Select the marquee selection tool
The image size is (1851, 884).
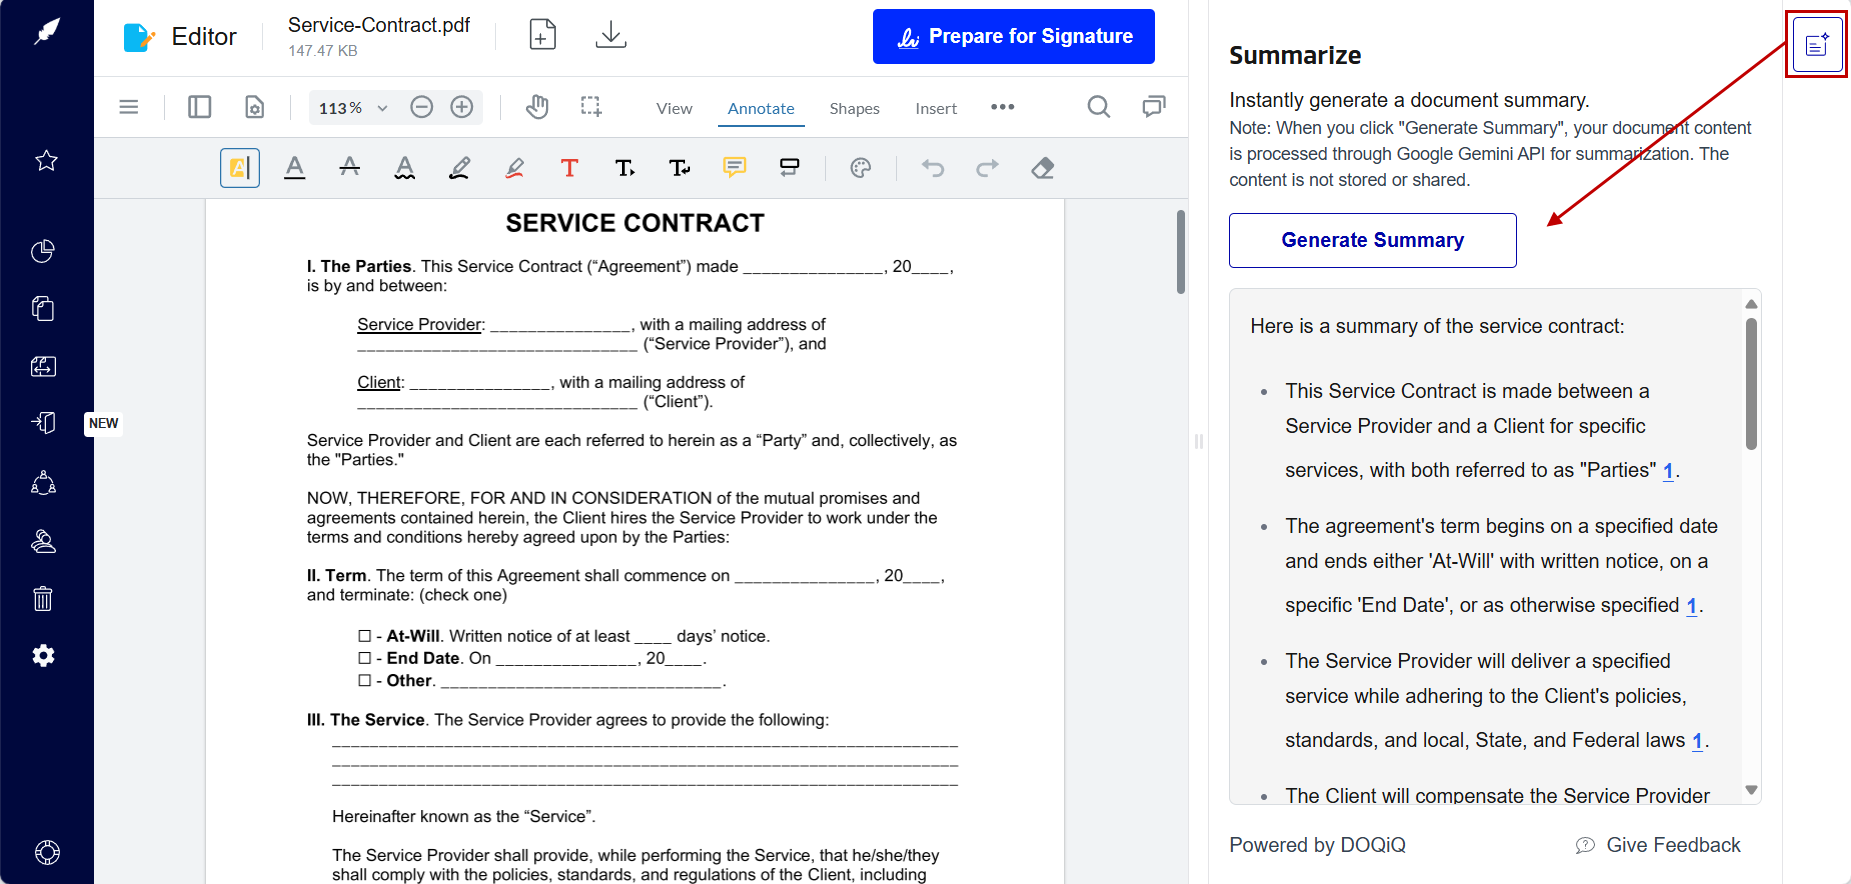591,107
